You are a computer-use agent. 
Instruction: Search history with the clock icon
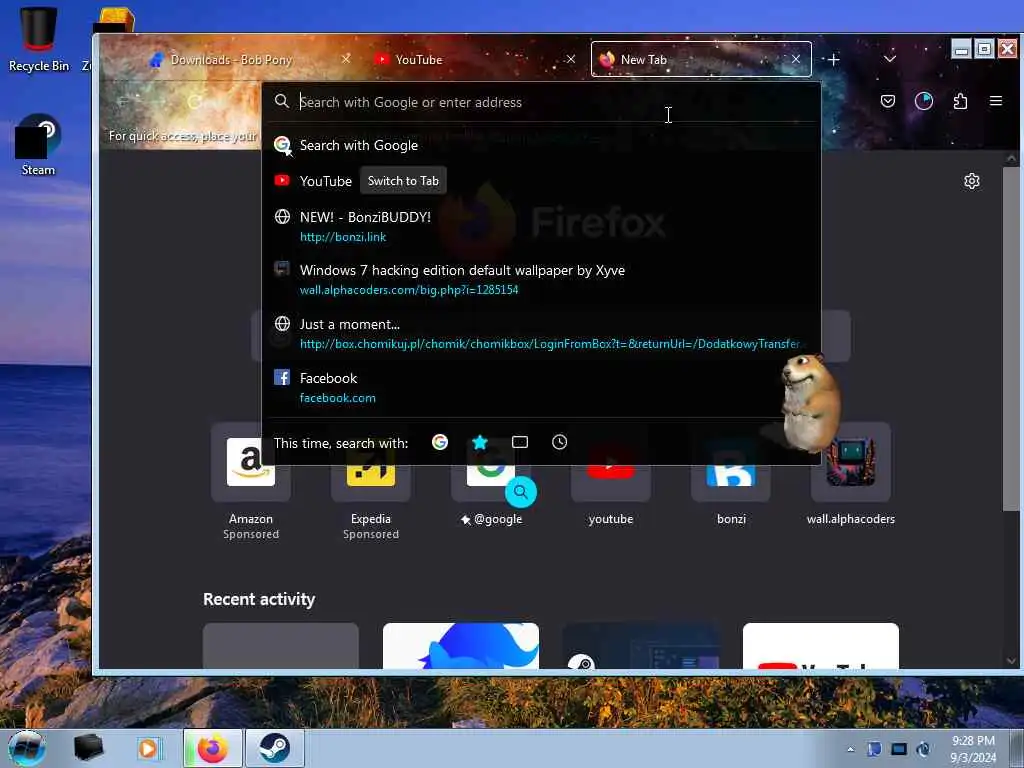pyautogui.click(x=560, y=443)
